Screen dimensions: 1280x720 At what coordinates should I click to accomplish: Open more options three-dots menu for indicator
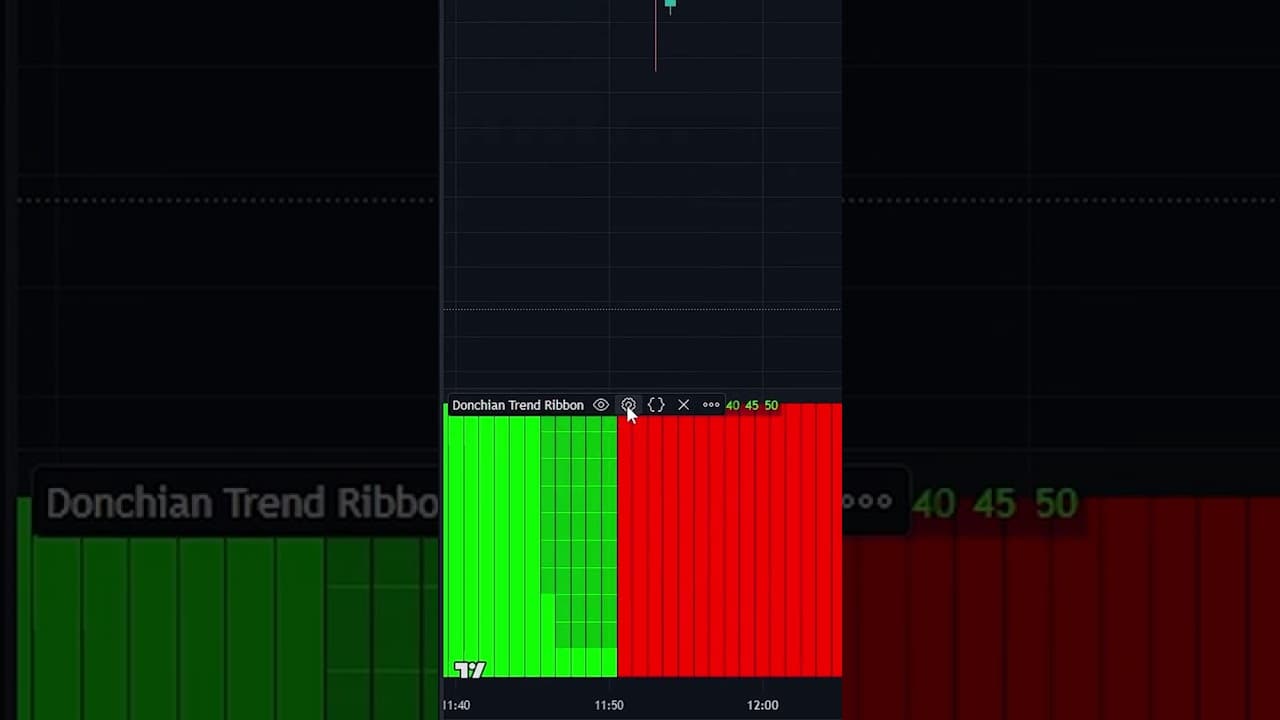tap(711, 405)
